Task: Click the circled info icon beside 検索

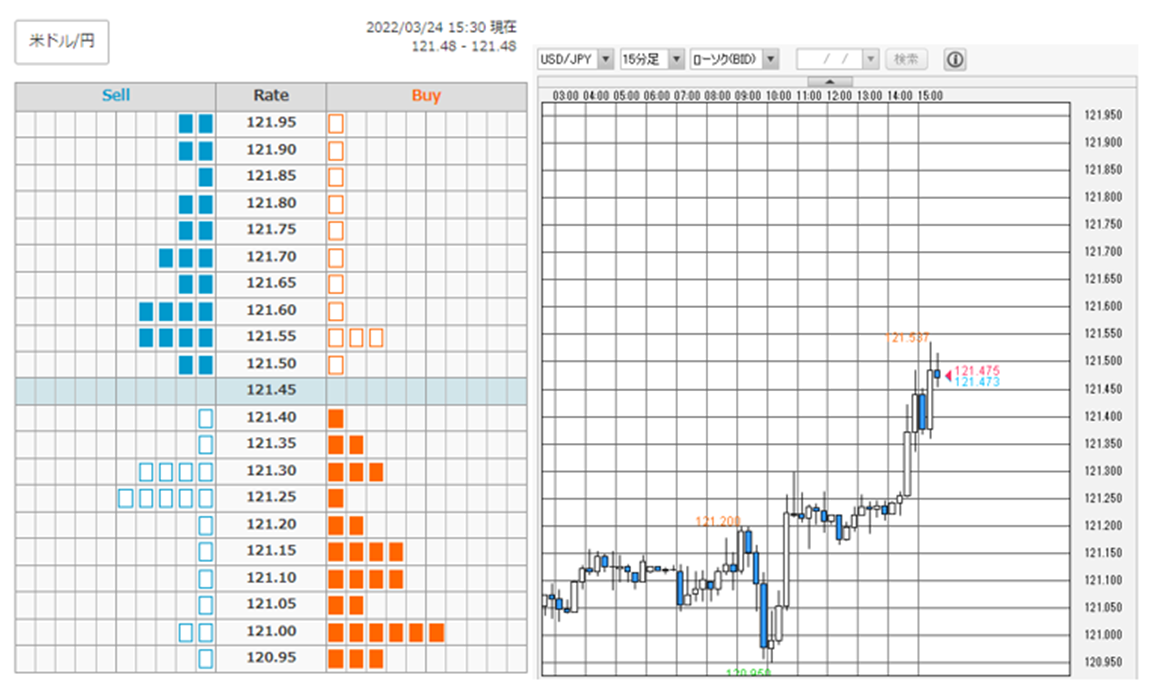Action: coord(955,60)
